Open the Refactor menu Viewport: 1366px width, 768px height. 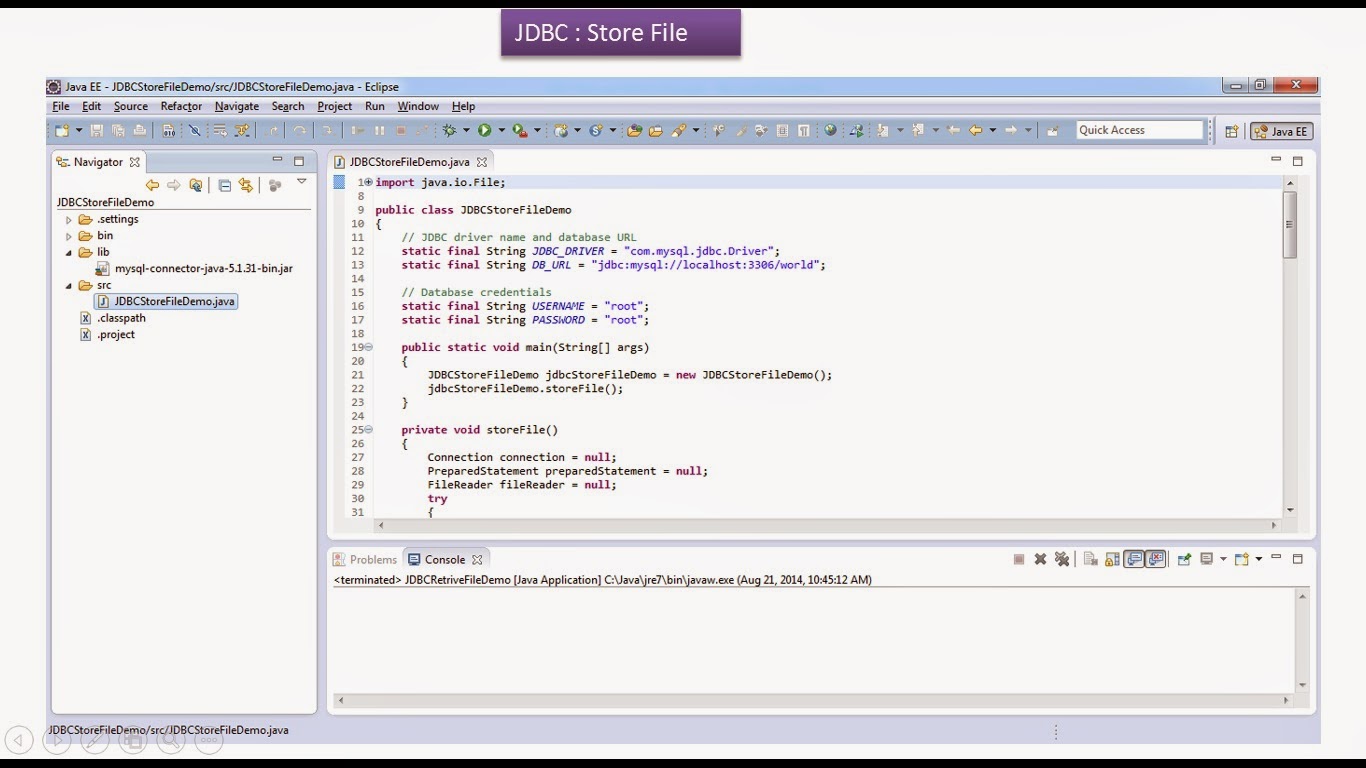point(181,106)
